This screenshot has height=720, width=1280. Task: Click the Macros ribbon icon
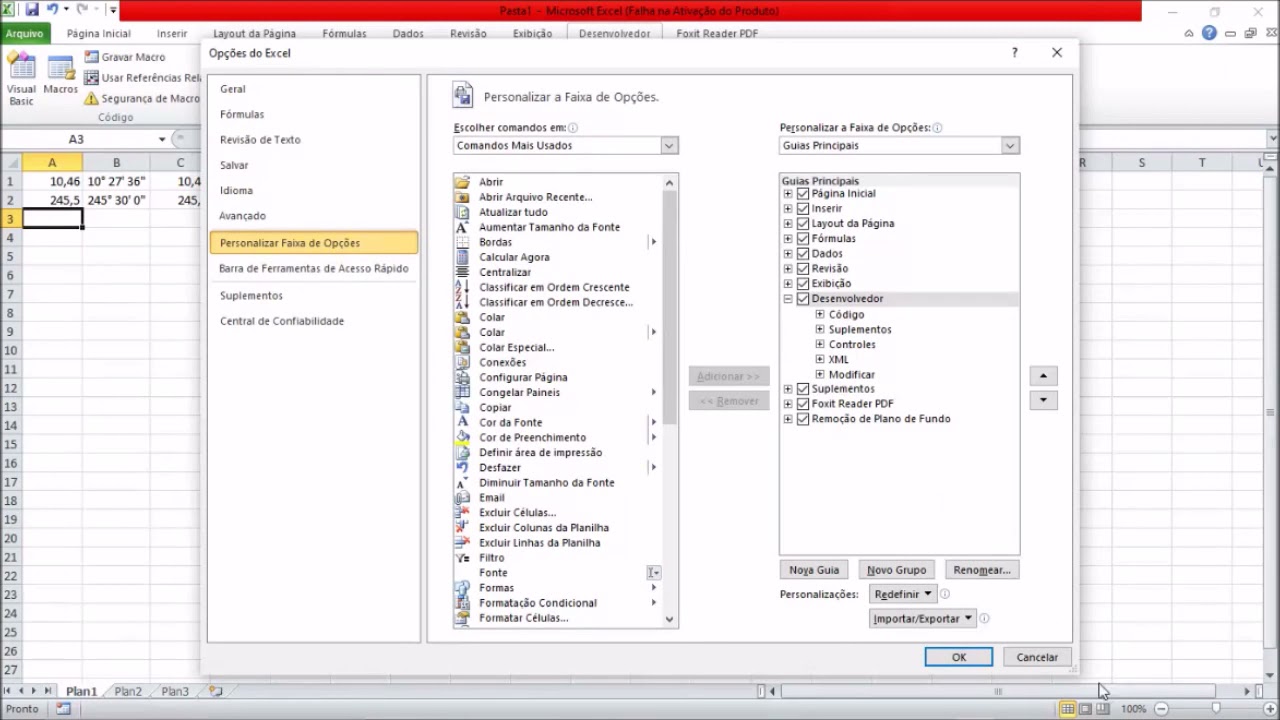click(x=60, y=68)
